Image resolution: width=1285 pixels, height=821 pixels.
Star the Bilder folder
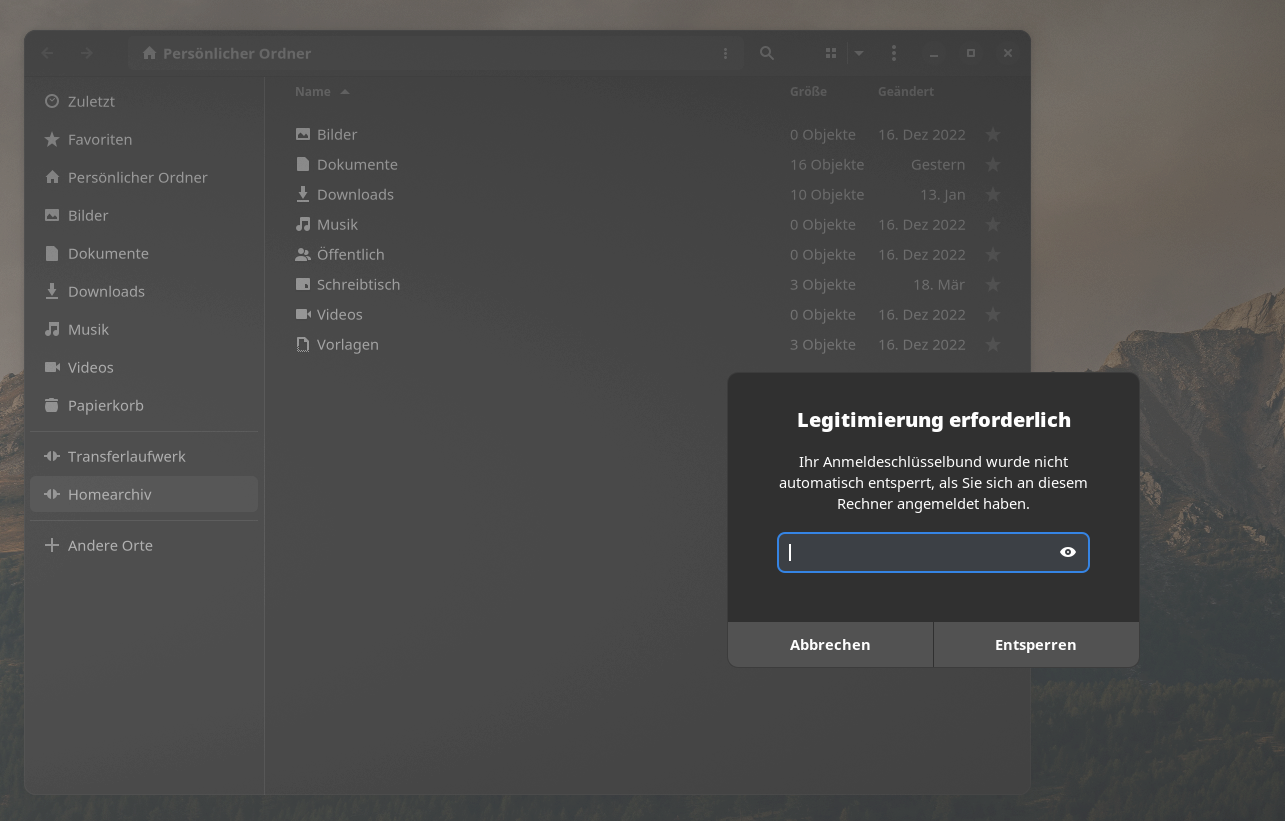tap(993, 134)
